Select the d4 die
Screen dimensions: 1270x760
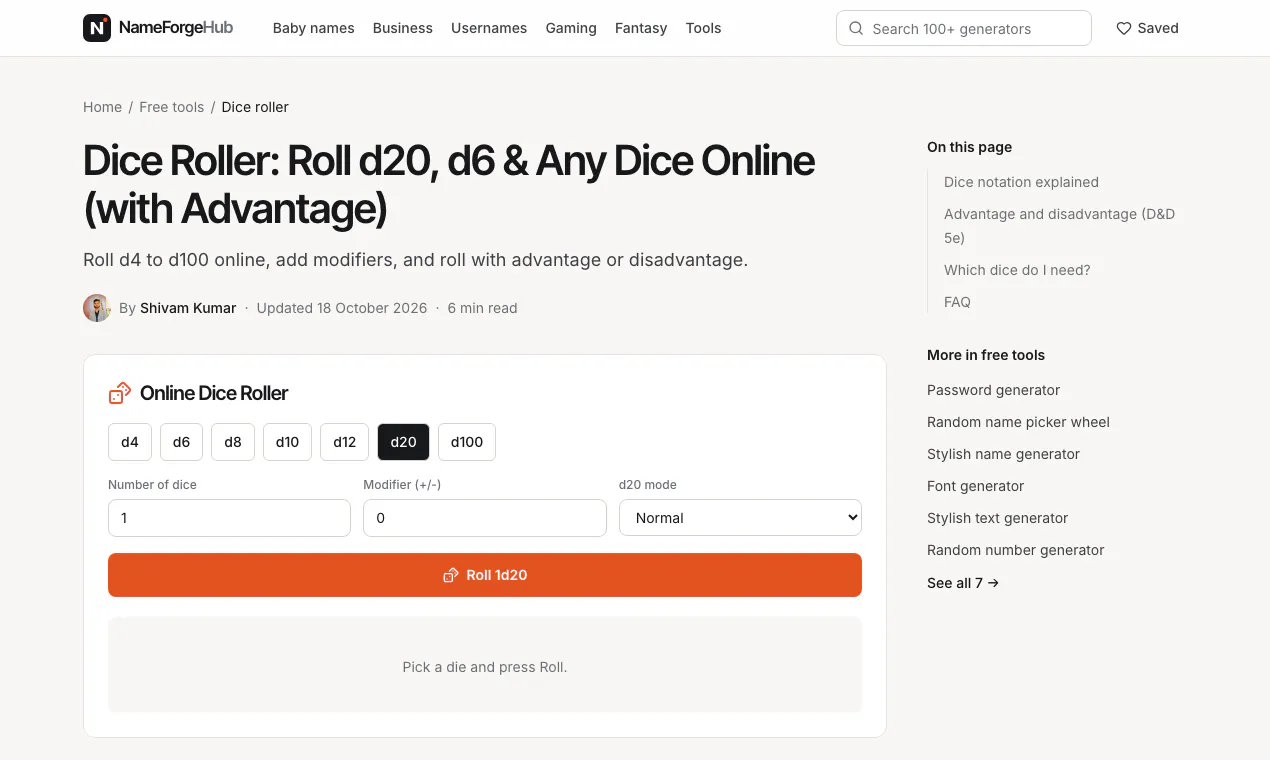130,442
